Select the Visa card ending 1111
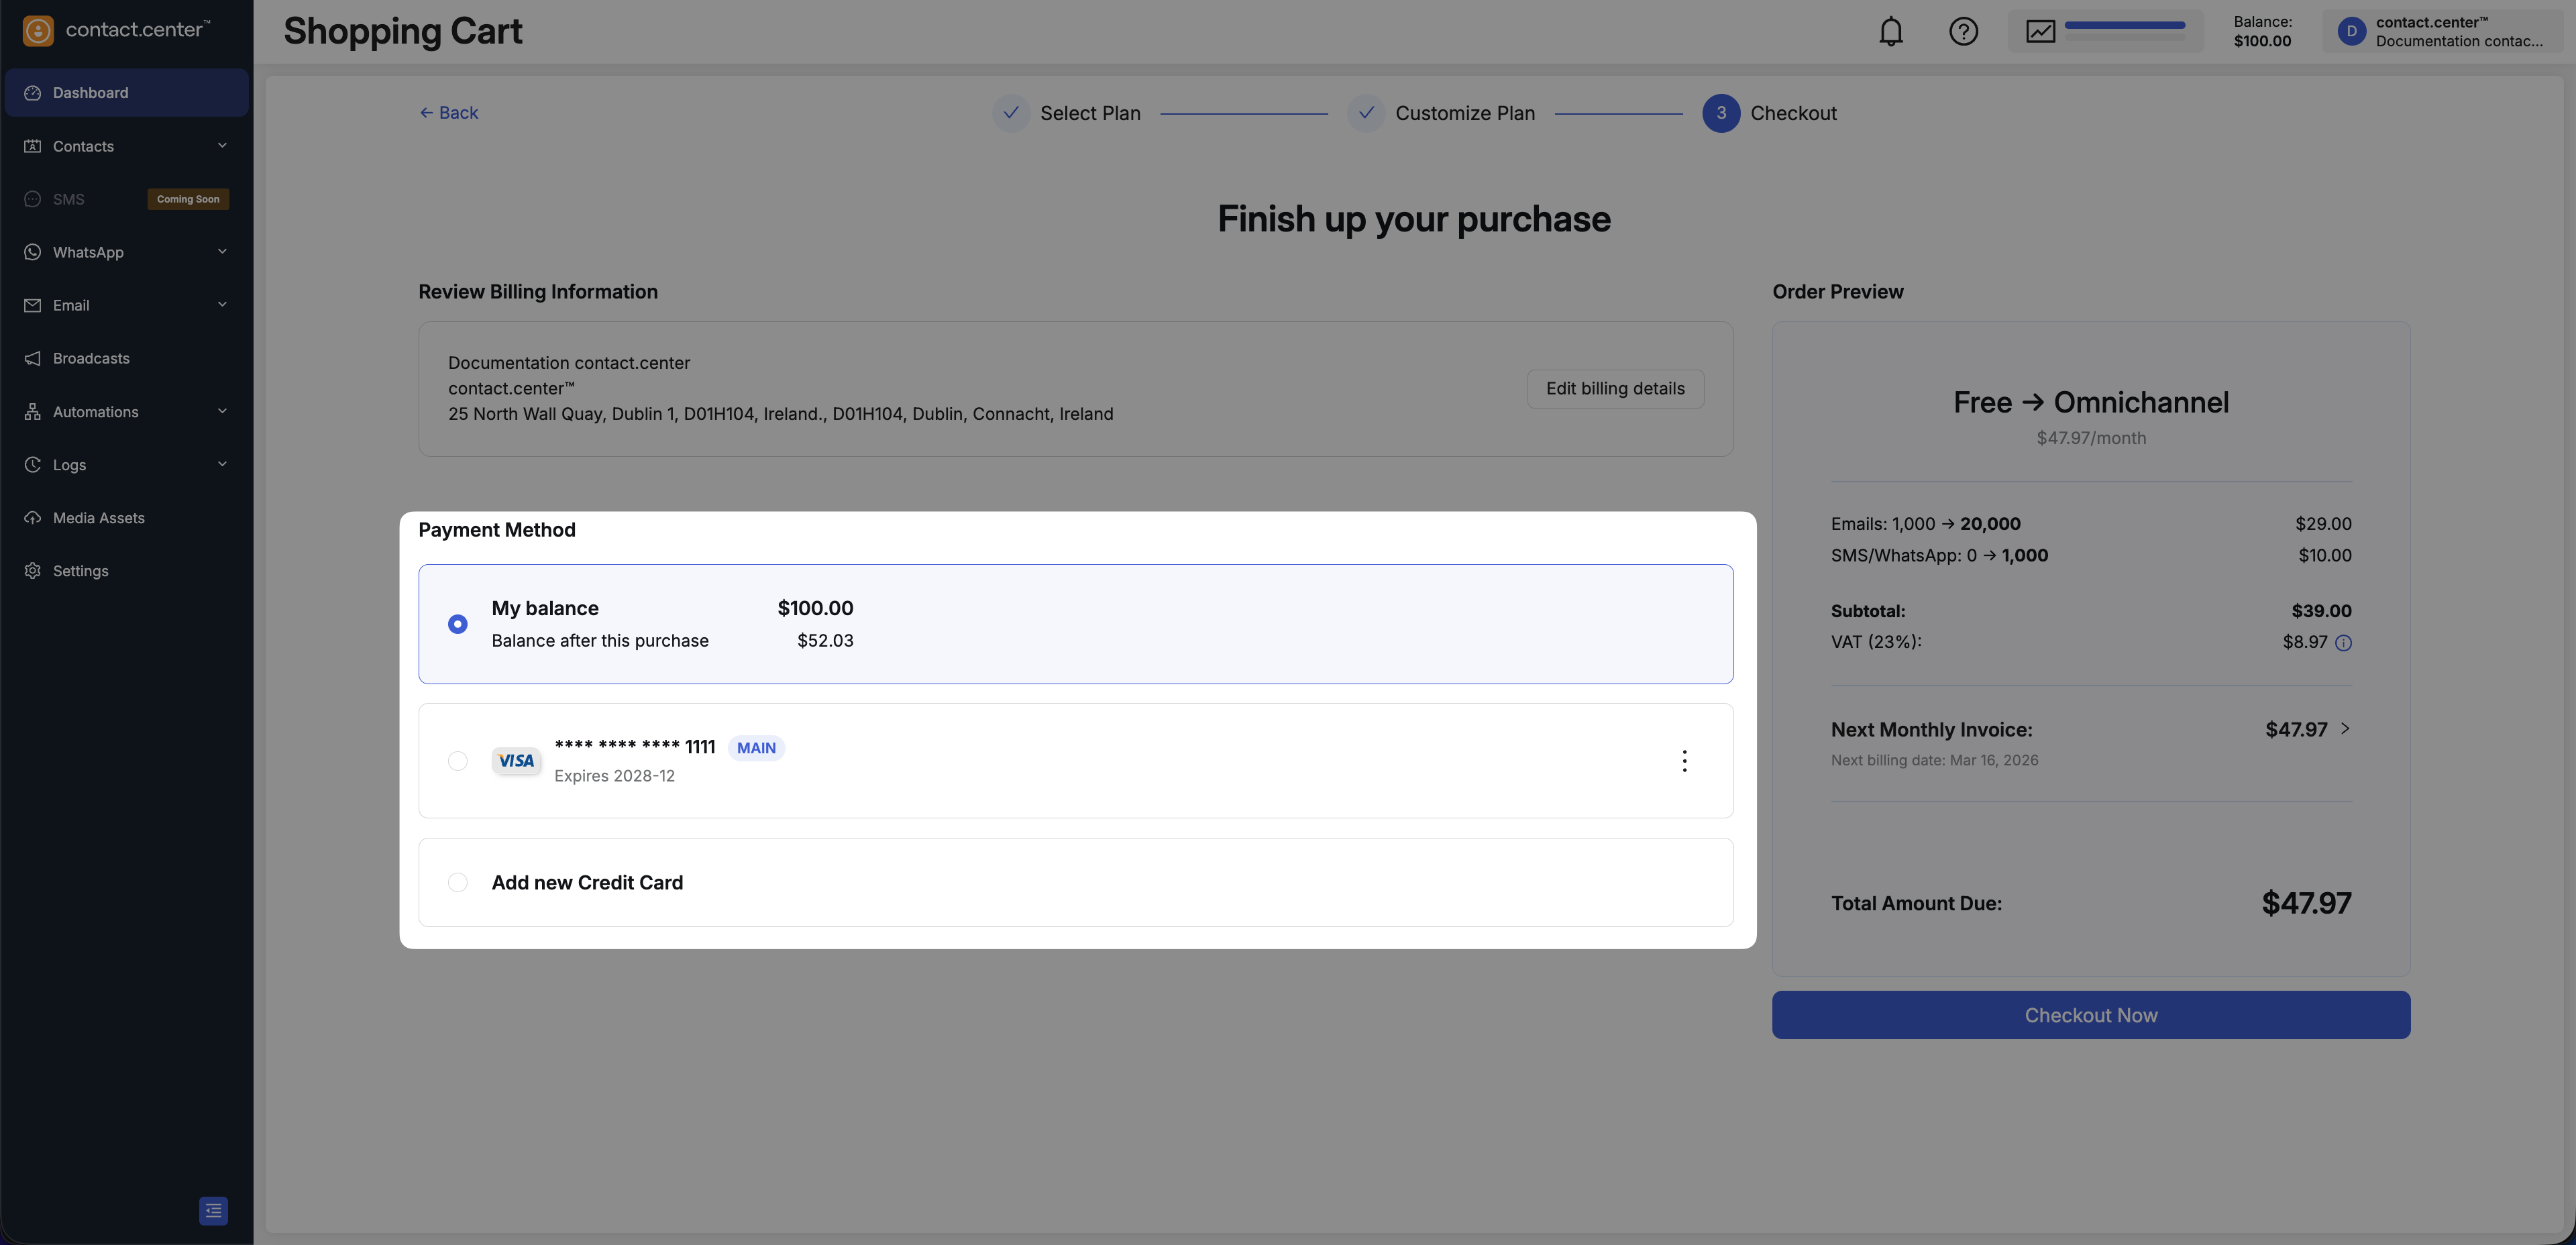2576x1245 pixels. pos(458,761)
